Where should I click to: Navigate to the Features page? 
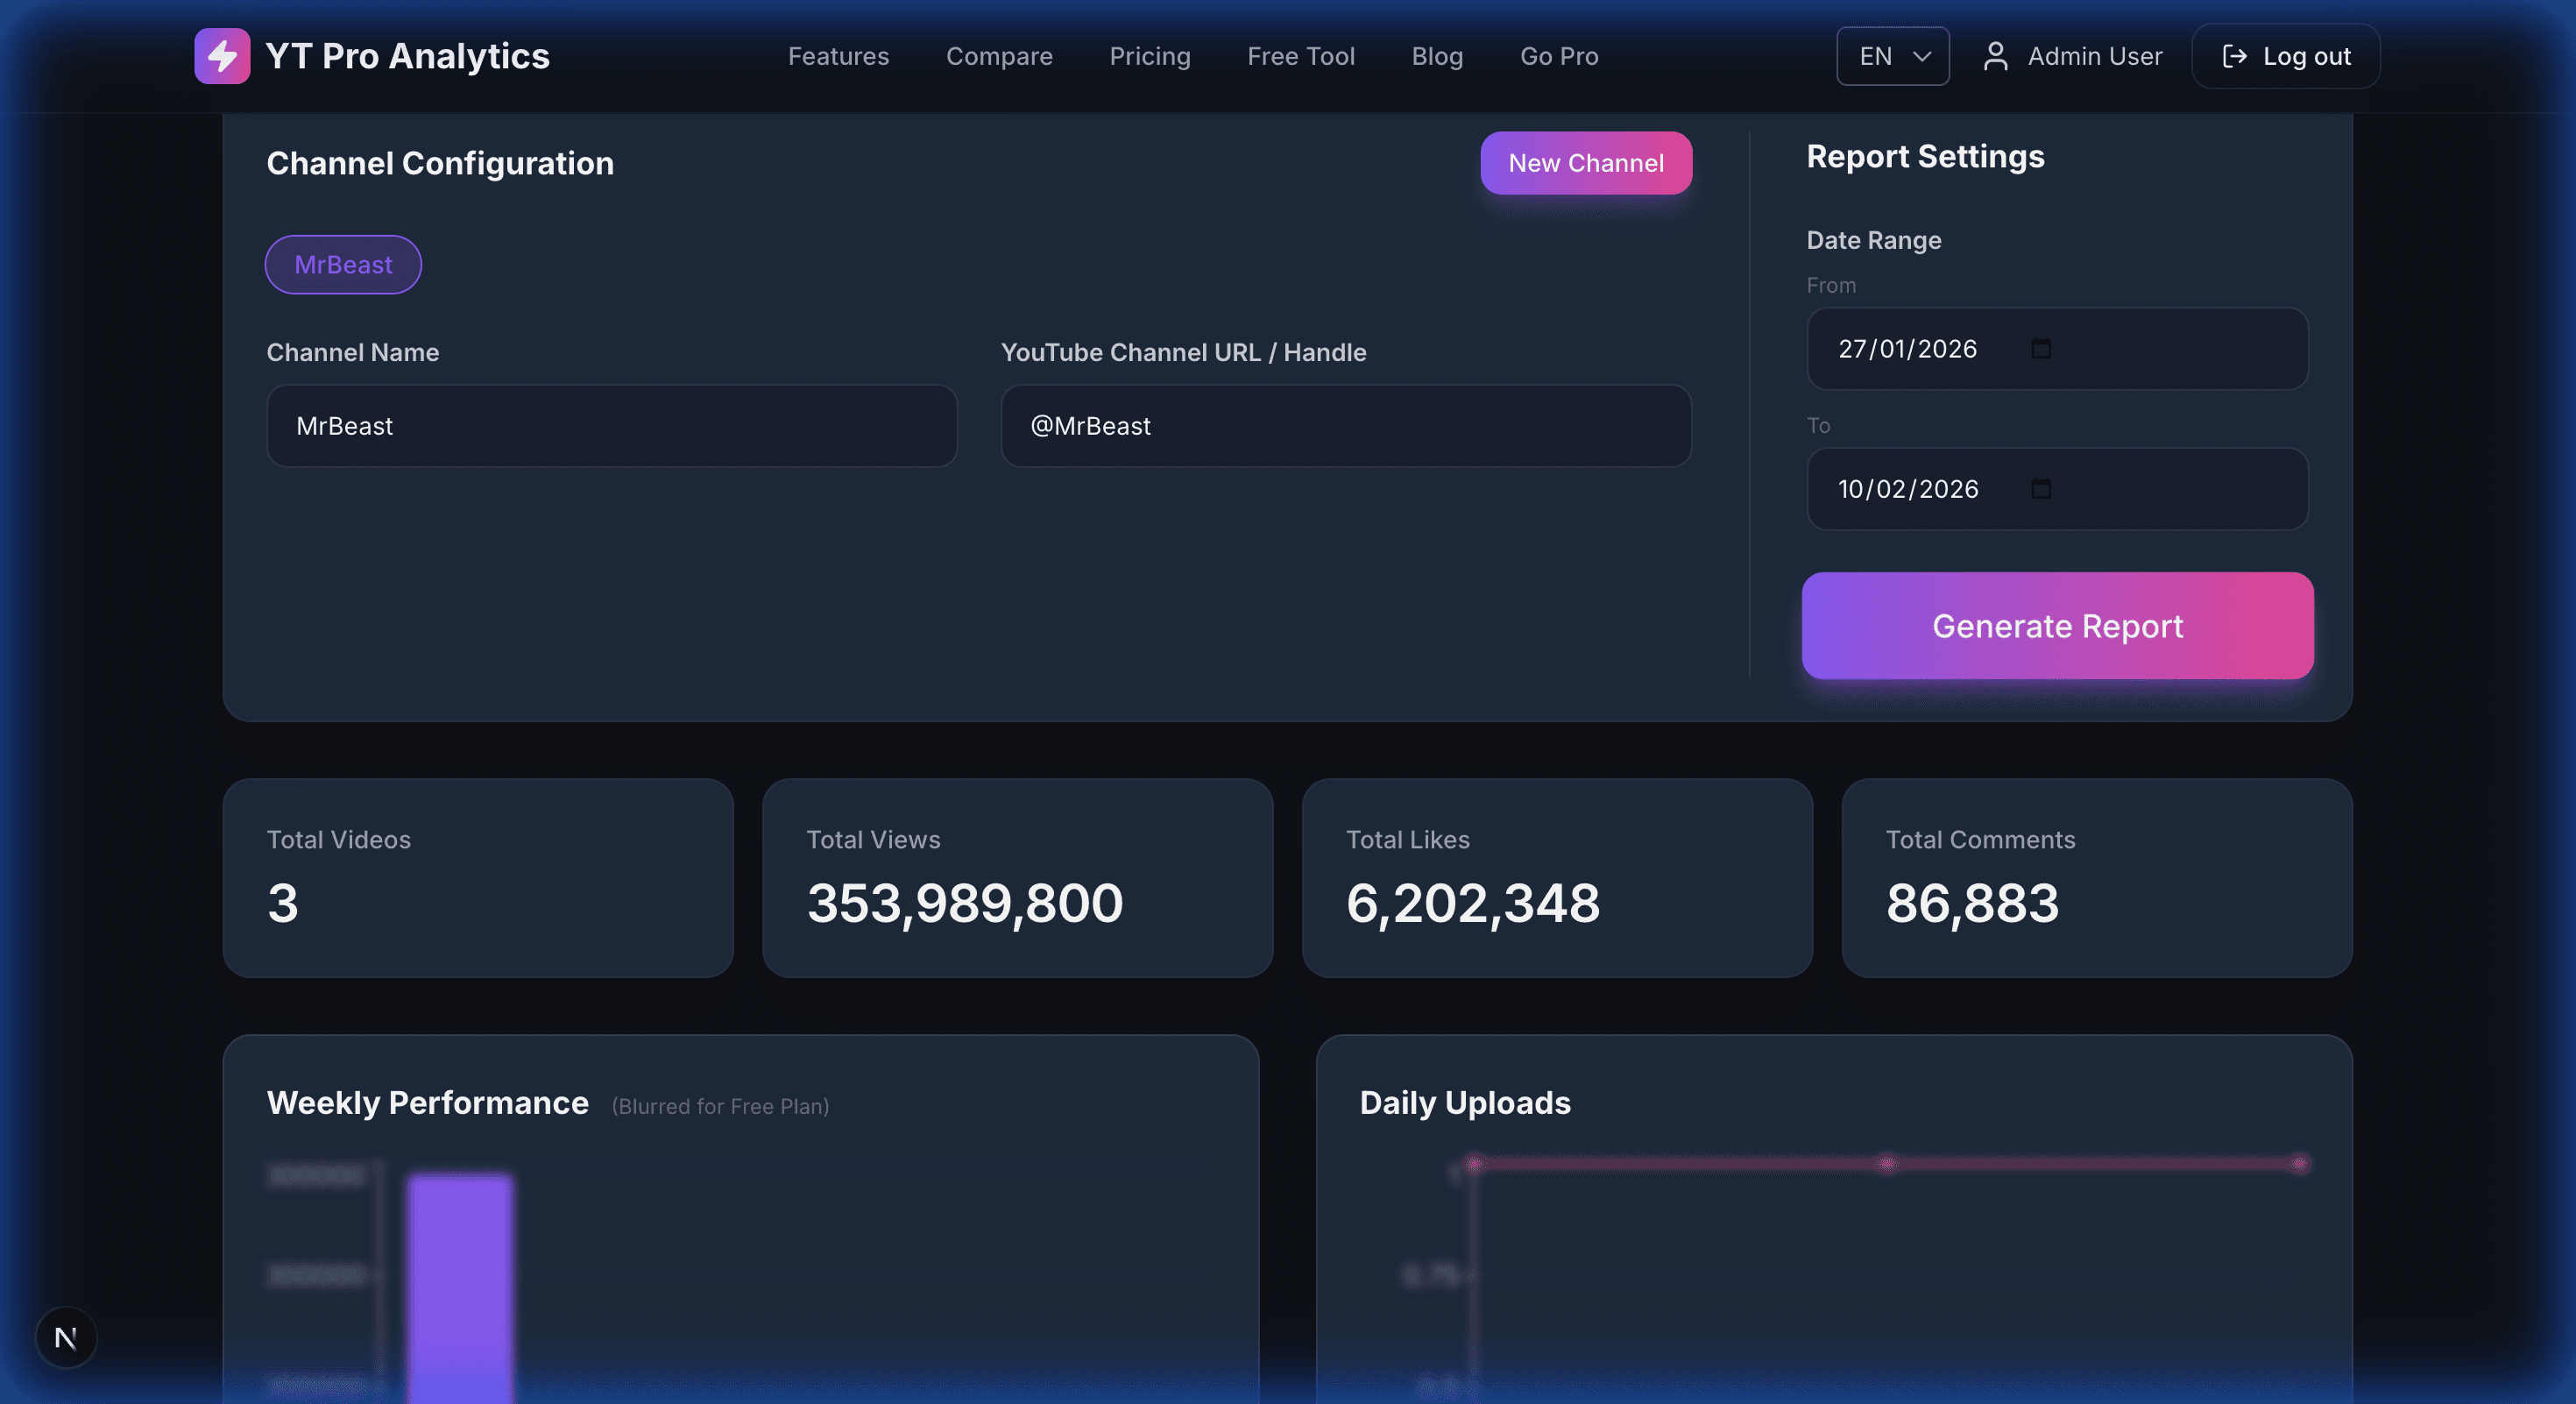(838, 56)
